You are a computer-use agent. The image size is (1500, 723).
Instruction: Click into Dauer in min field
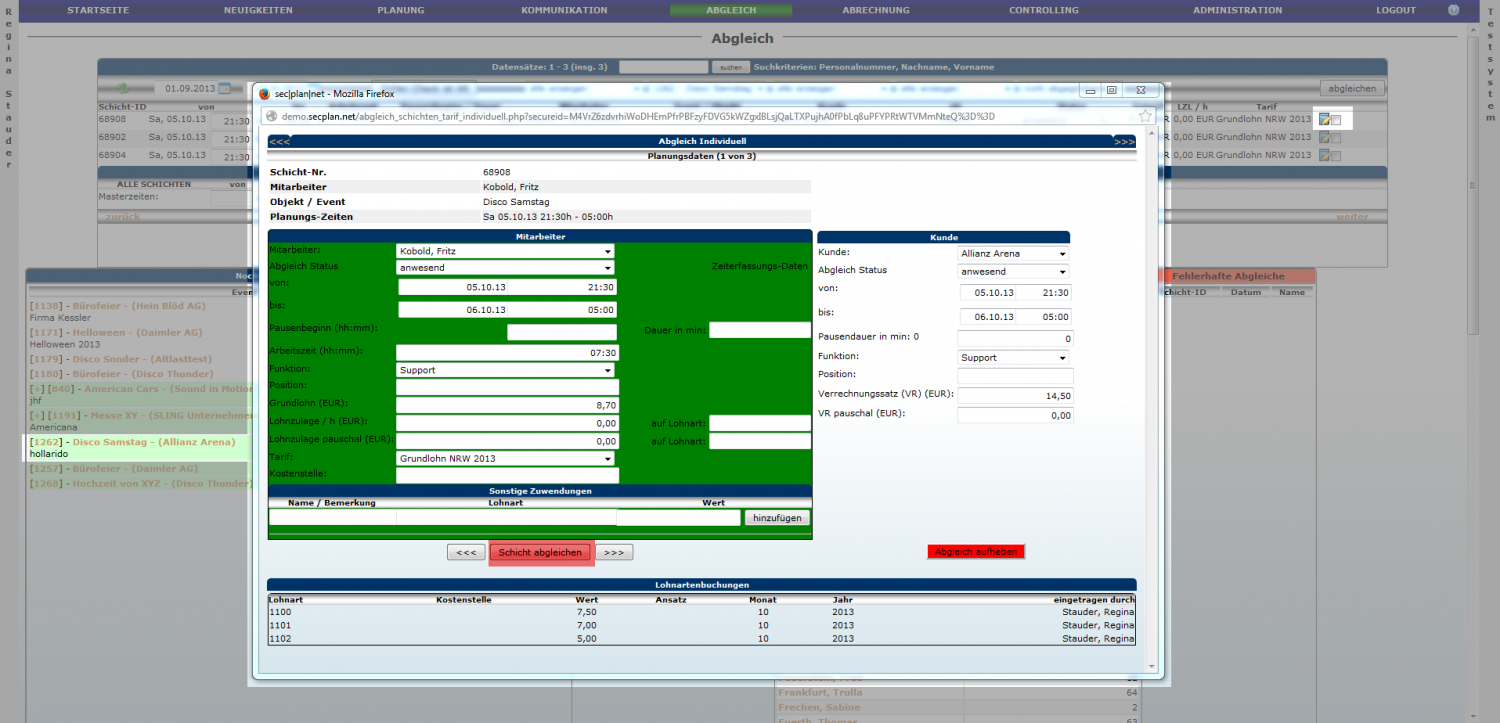[x=760, y=330]
